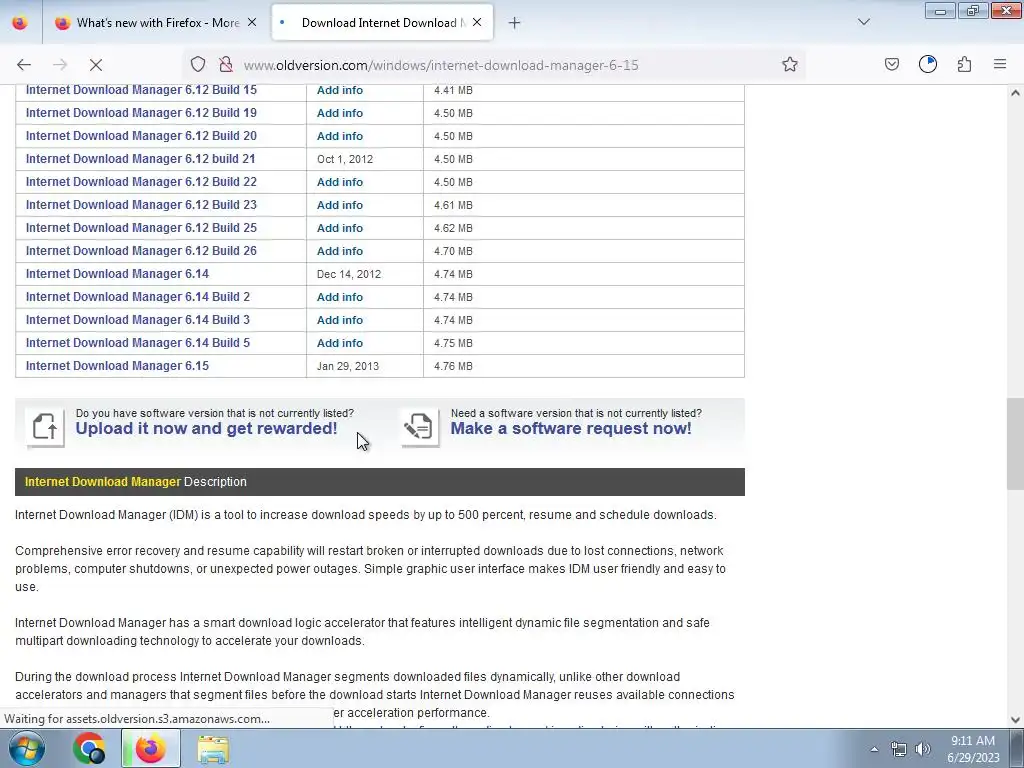This screenshot has height=768, width=1024.
Task: Open the Firefox account icon
Action: tap(927, 65)
